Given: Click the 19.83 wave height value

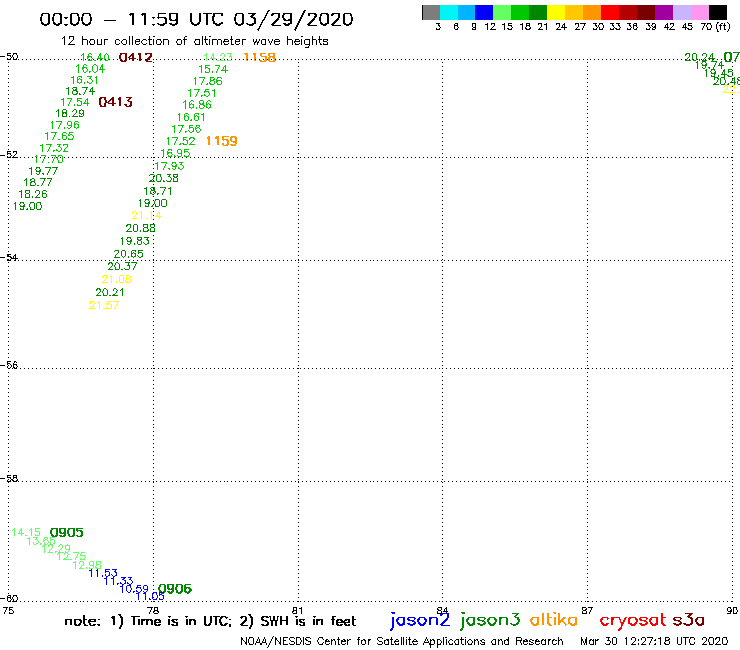Looking at the screenshot, I should 135,241.
